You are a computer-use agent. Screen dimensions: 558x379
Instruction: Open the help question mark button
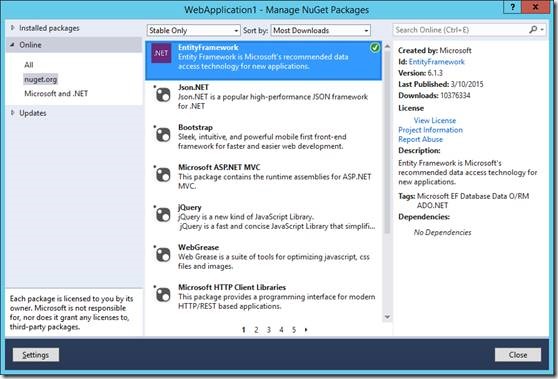point(512,7)
